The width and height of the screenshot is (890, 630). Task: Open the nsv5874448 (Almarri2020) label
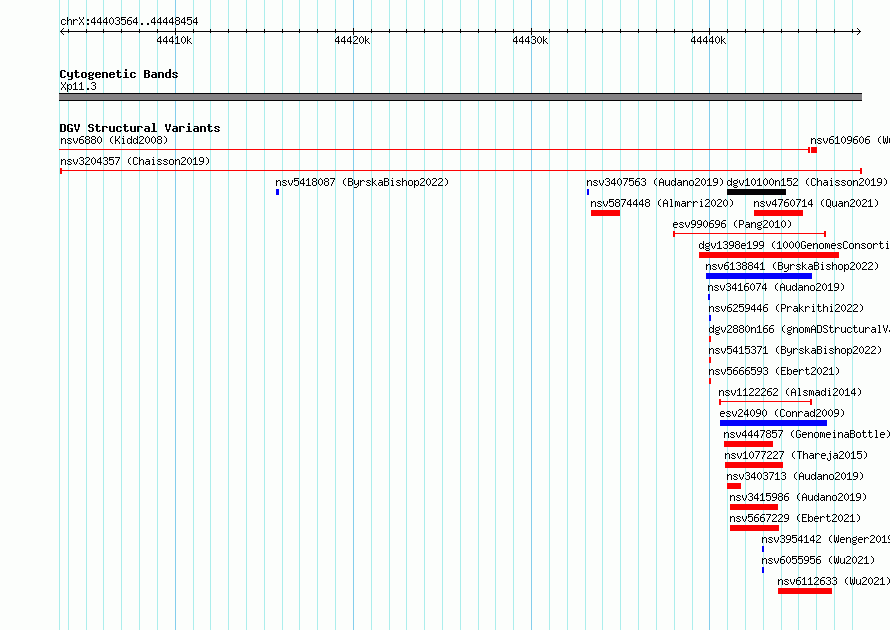pos(662,203)
